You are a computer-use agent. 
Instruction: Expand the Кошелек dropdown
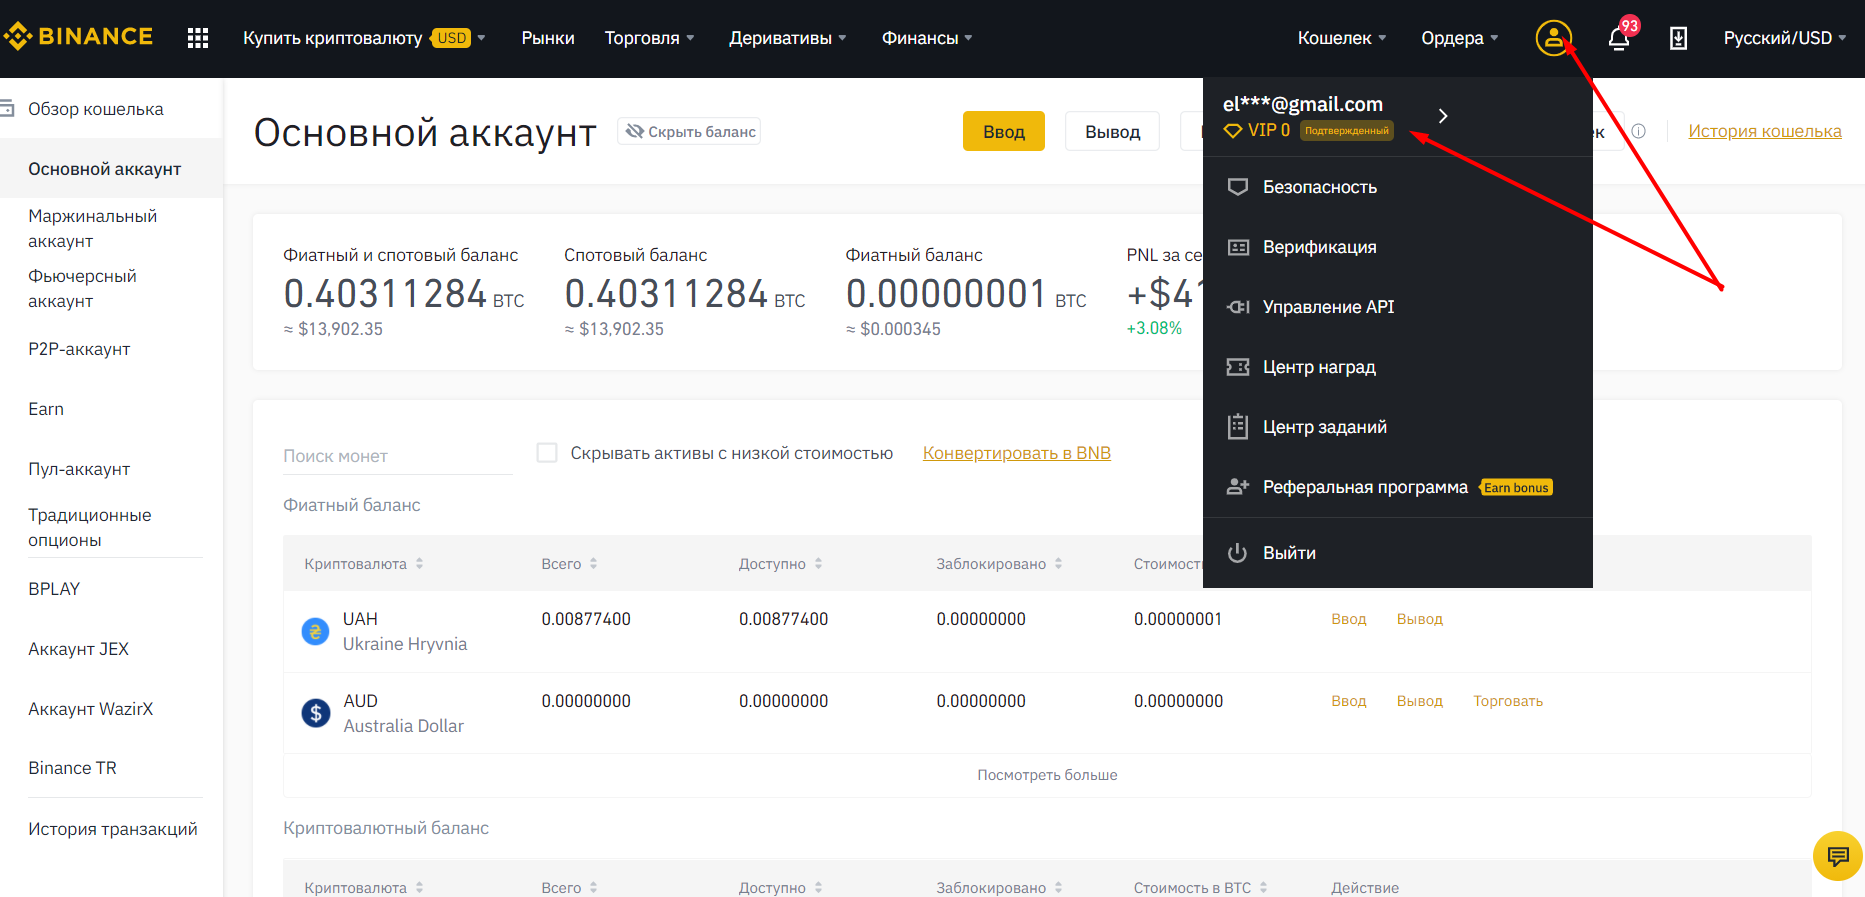click(1342, 38)
